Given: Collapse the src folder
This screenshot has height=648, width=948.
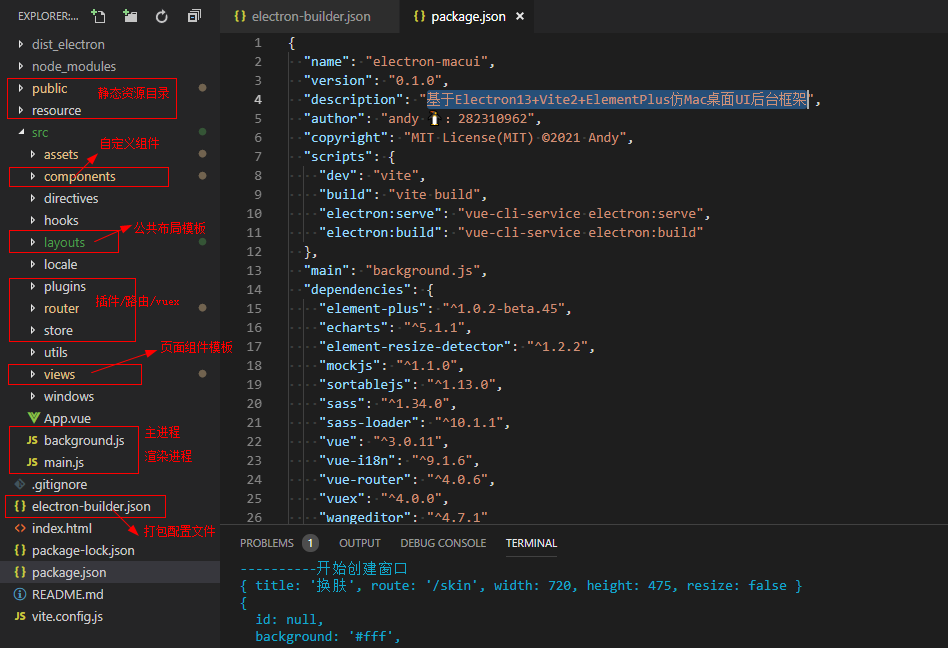Looking at the screenshot, I should coord(21,132).
